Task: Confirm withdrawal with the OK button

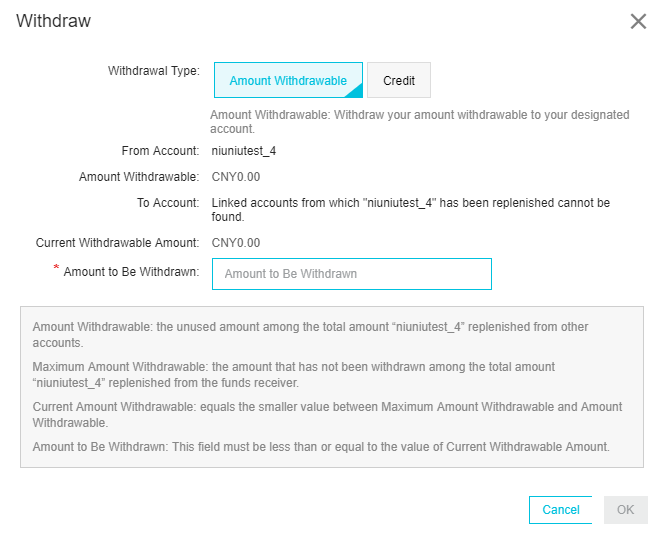Action: pyautogui.click(x=625, y=510)
